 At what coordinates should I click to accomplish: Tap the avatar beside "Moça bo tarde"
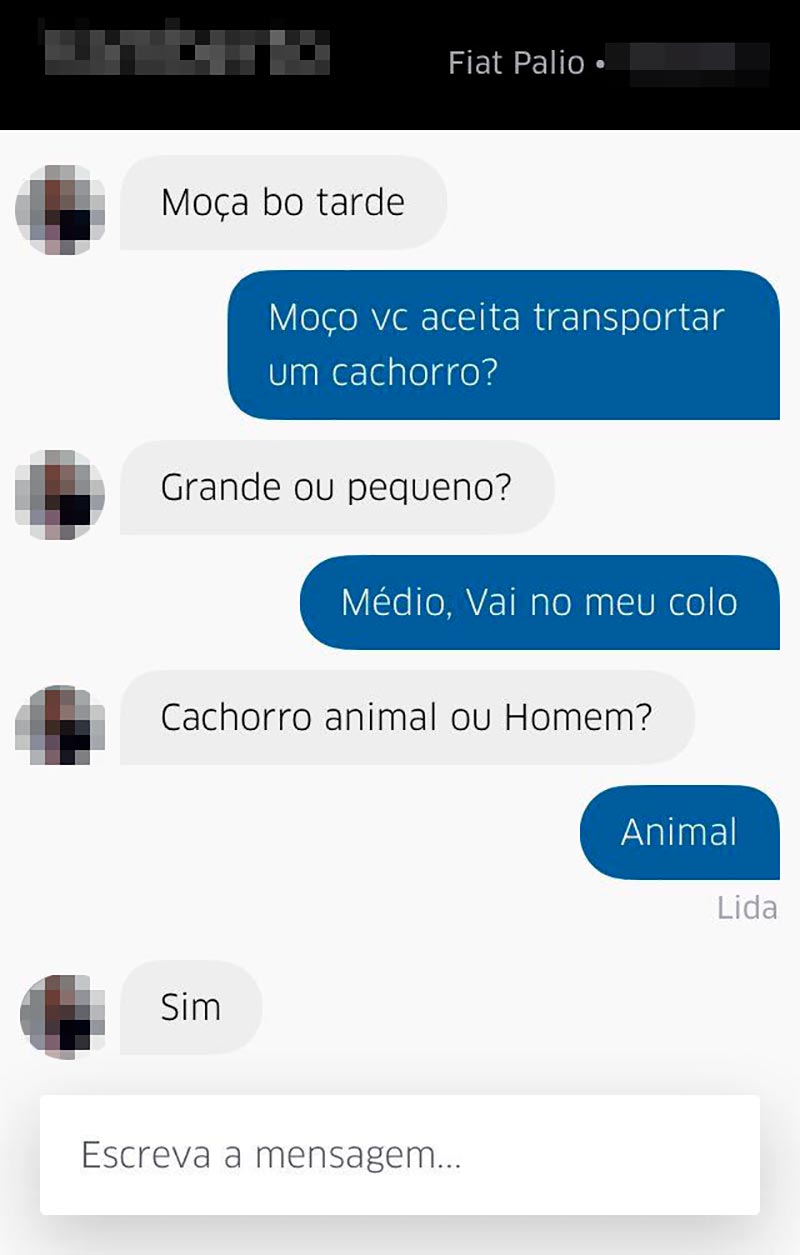pyautogui.click(x=61, y=210)
